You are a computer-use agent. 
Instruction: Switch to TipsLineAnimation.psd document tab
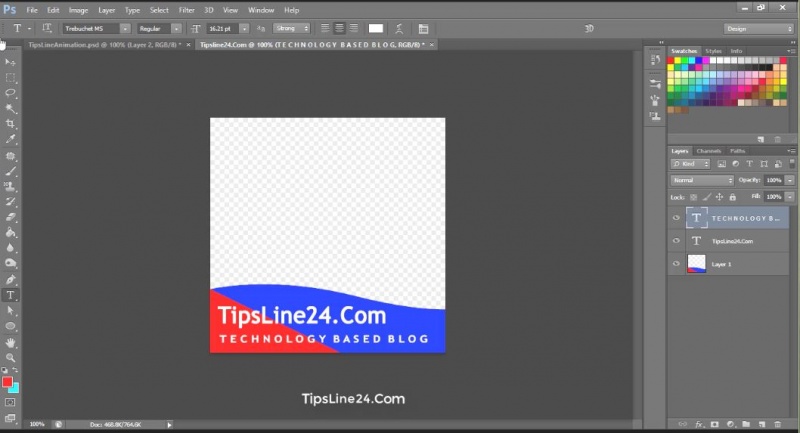click(x=105, y=45)
